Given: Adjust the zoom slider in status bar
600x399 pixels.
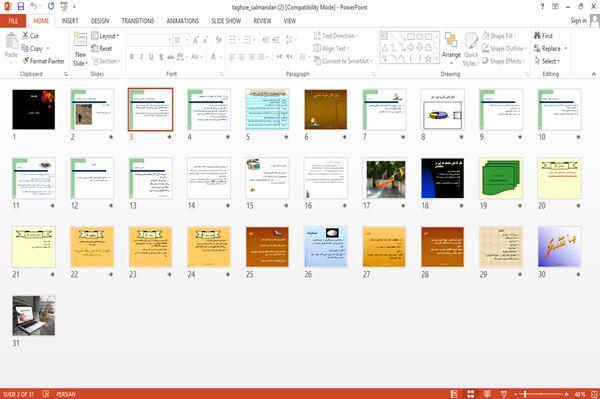Looking at the screenshot, I should [x=525, y=394].
